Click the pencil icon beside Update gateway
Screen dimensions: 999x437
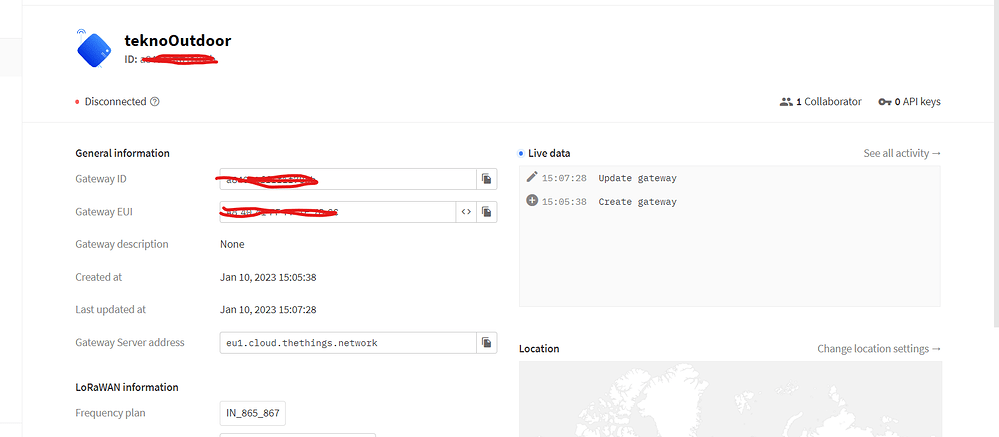point(532,177)
